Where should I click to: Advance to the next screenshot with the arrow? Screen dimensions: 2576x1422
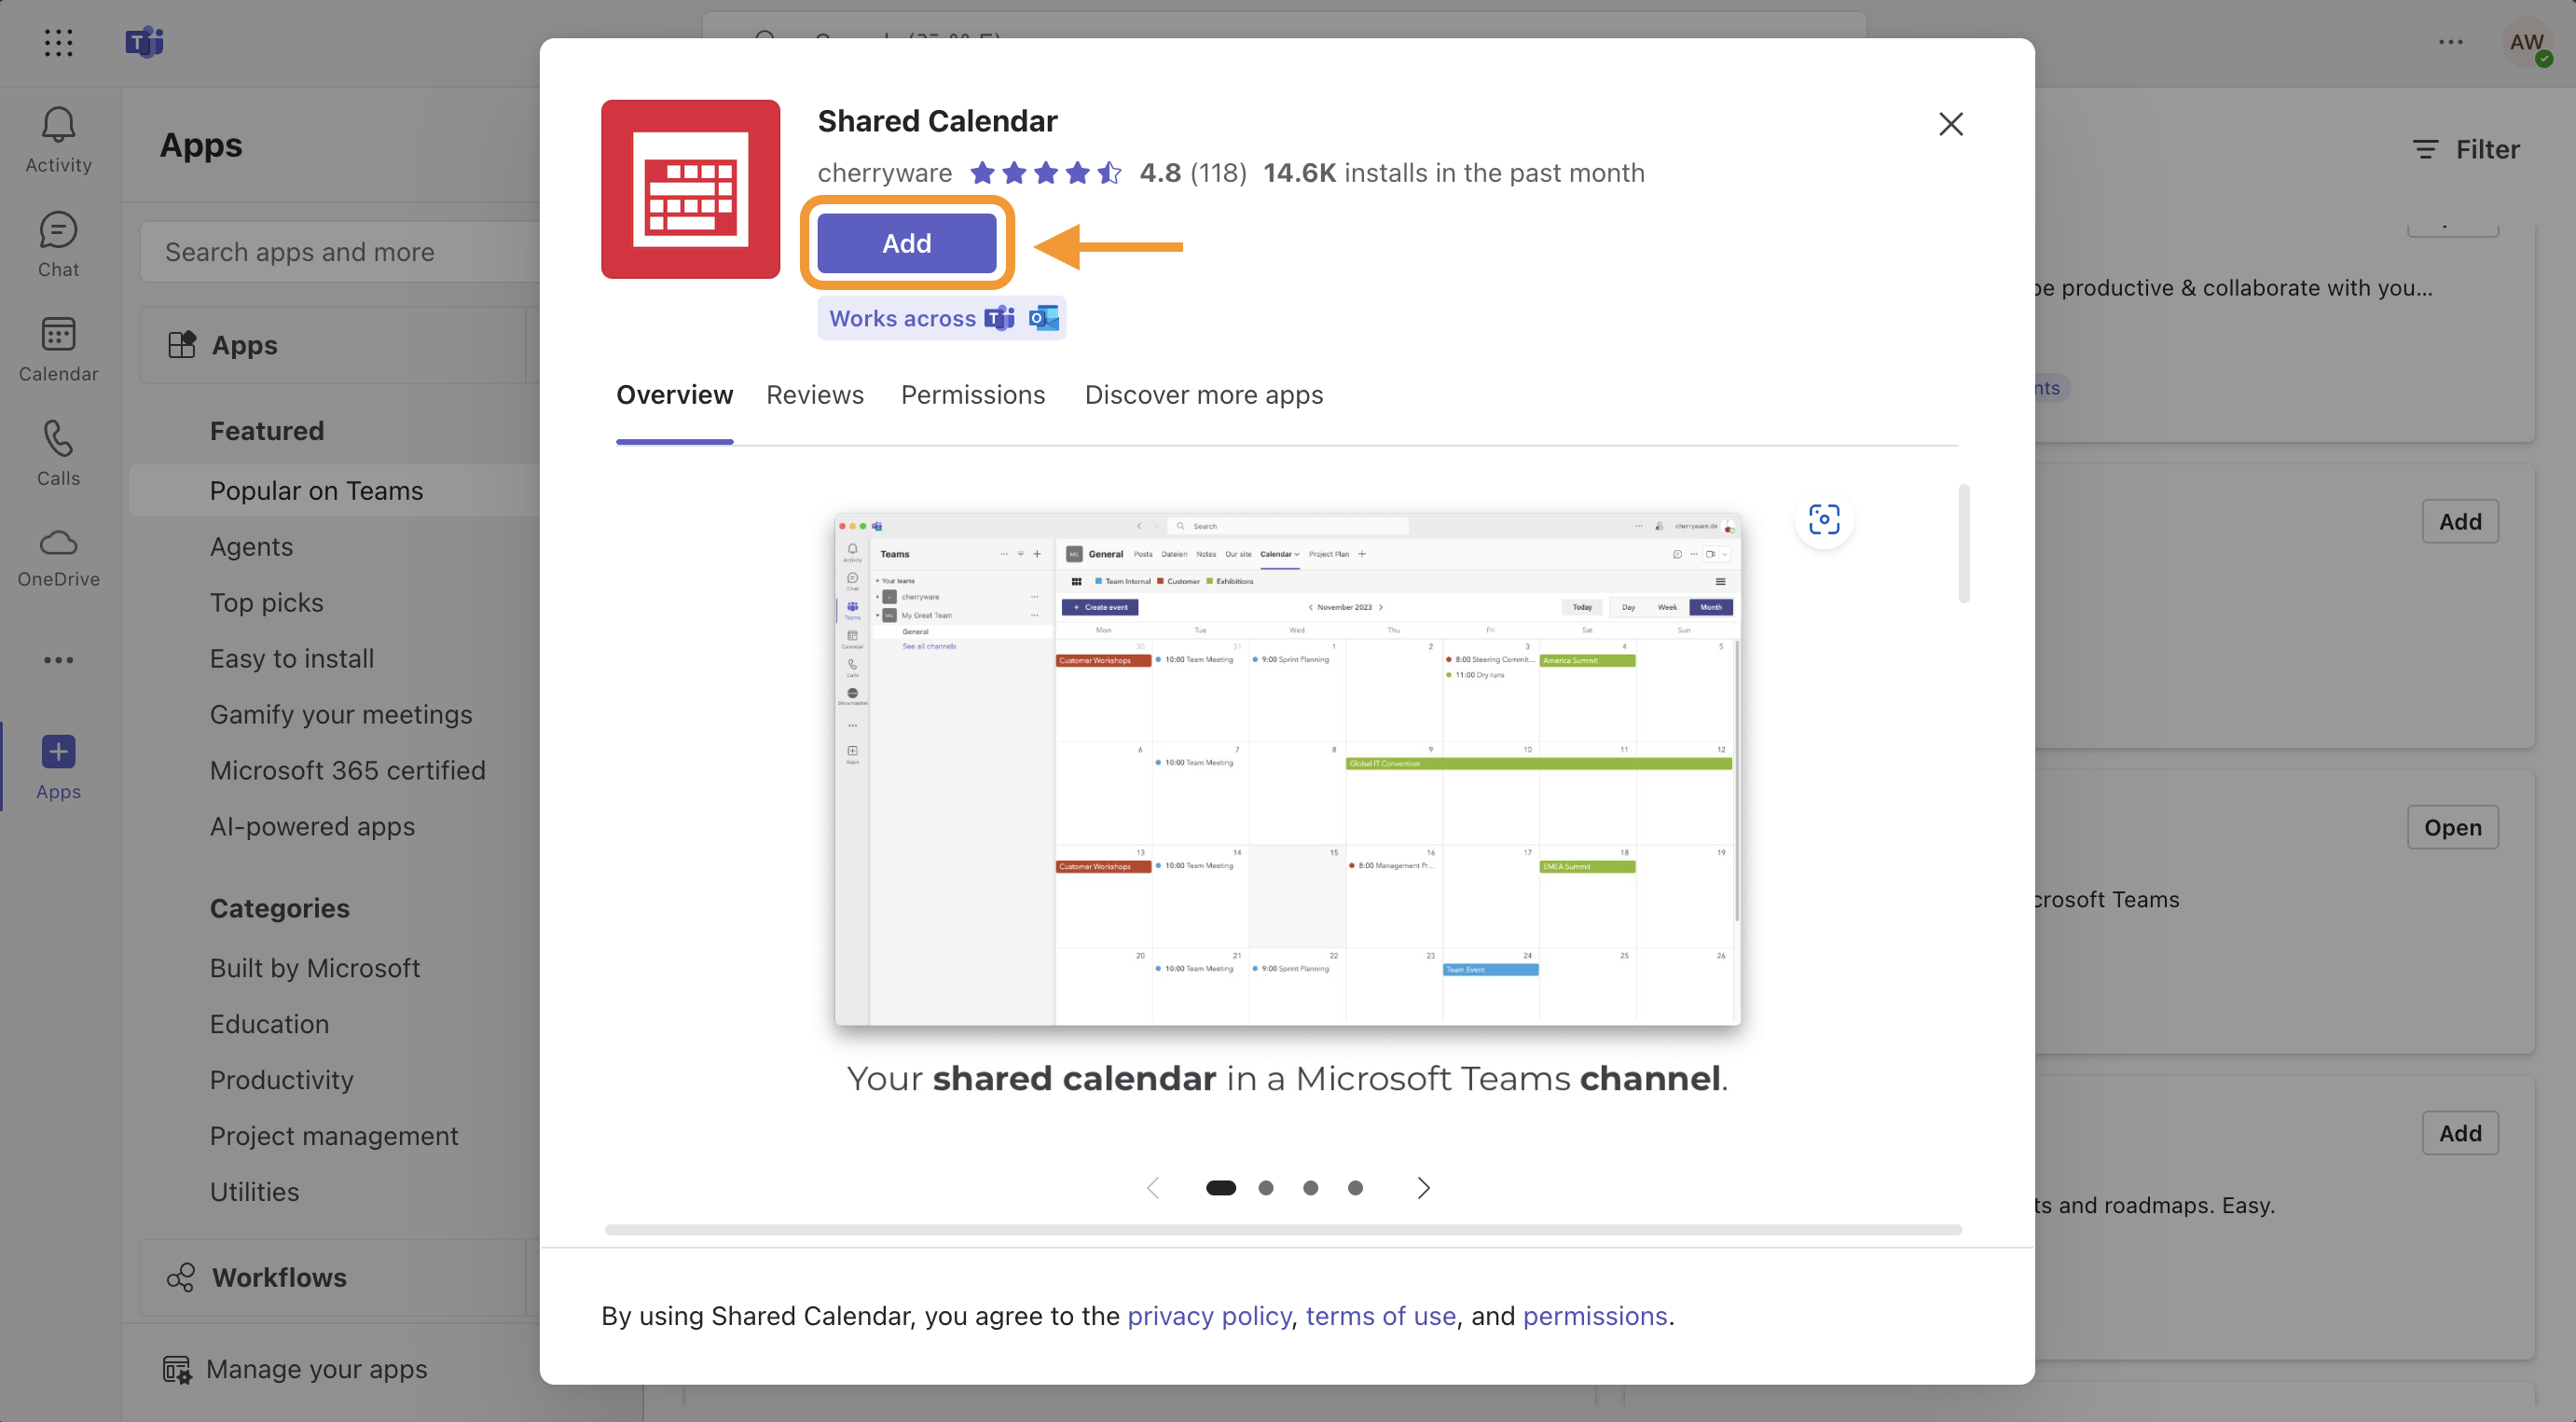[1423, 1188]
